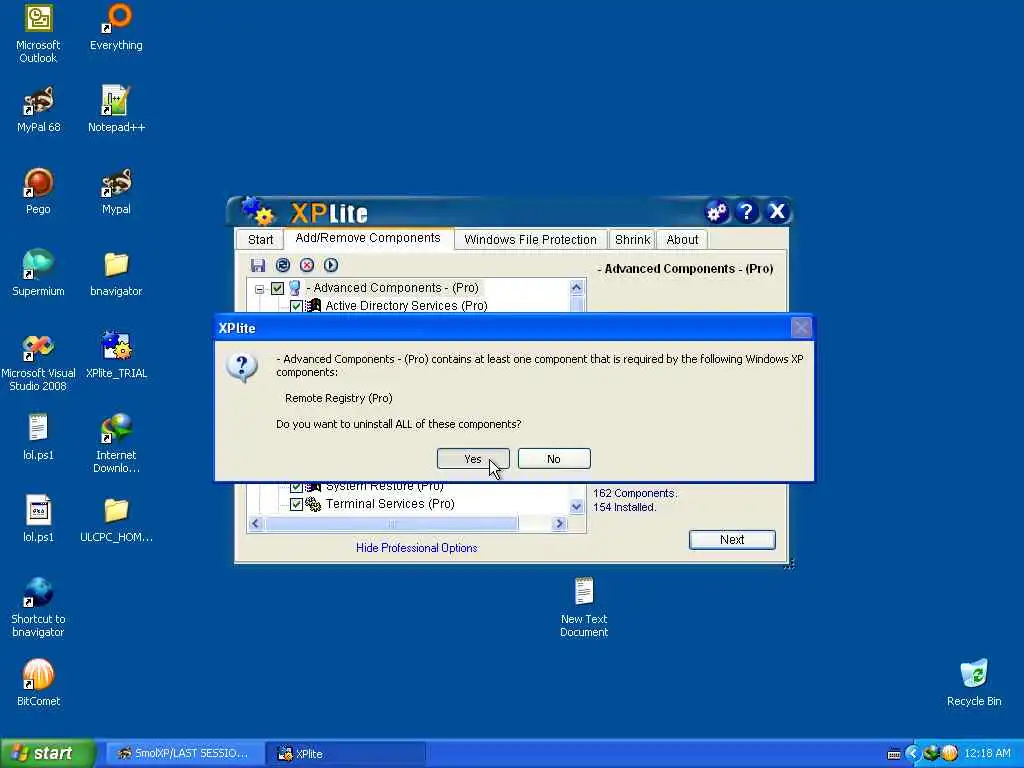Image resolution: width=1024 pixels, height=768 pixels.
Task: Open the Start tab in XPlite
Action: point(260,240)
